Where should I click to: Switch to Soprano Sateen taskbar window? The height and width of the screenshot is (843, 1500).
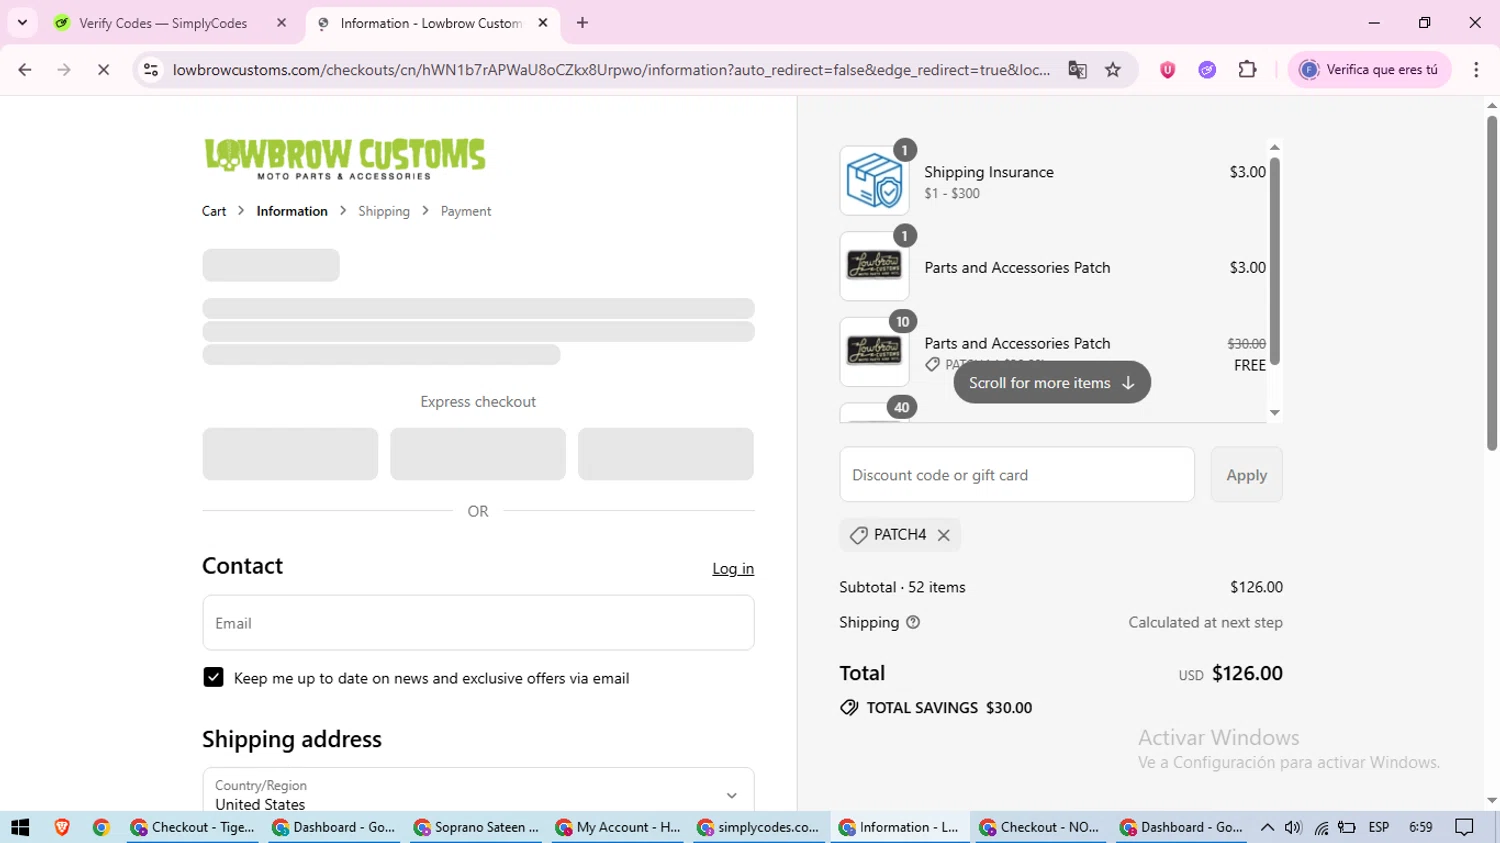point(477,827)
